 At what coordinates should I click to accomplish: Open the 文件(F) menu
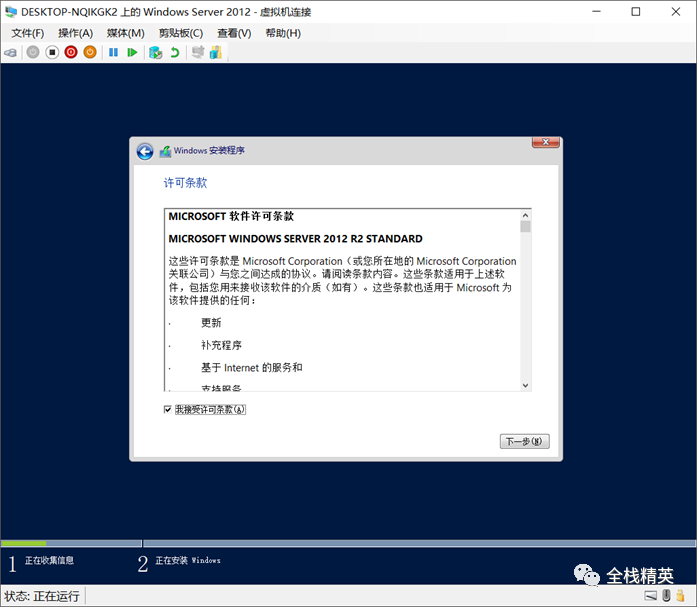click(28, 33)
